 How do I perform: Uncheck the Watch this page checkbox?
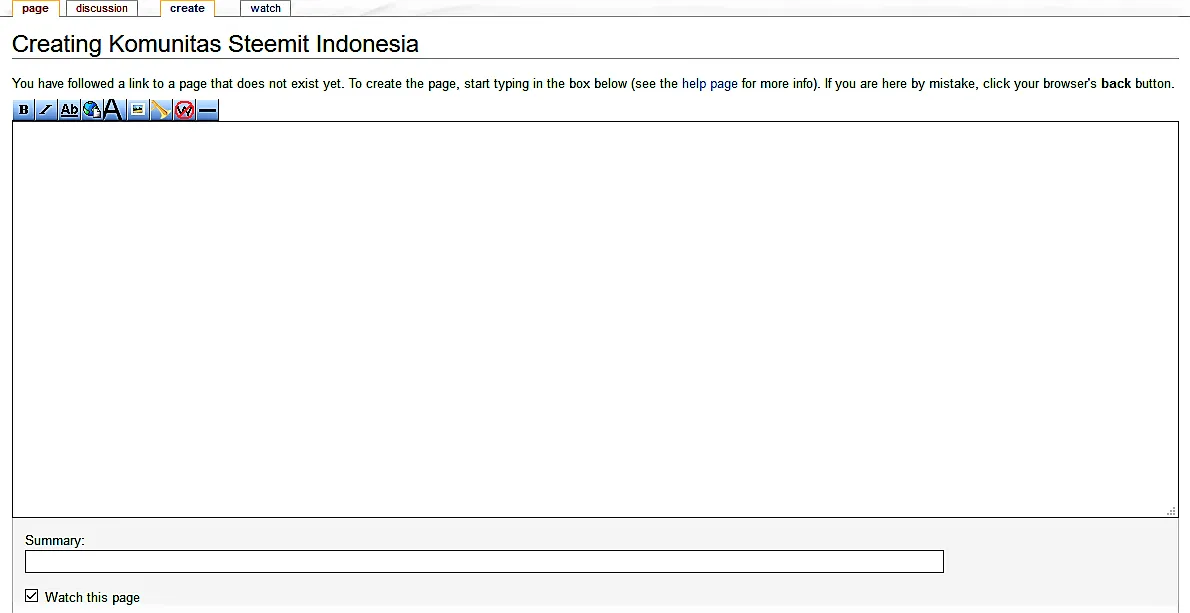[31, 596]
